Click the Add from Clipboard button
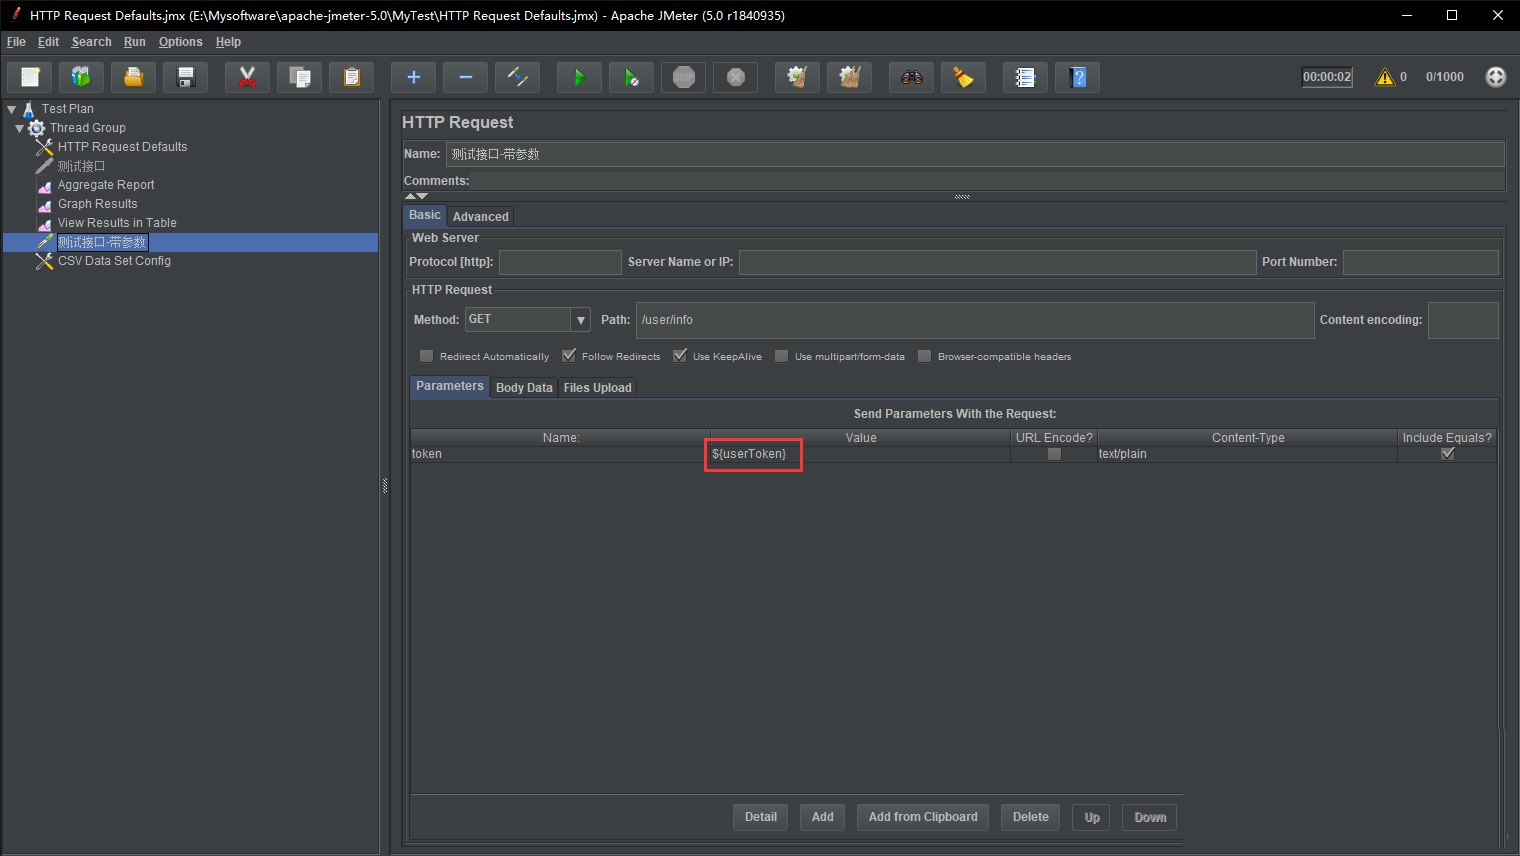 pos(922,817)
